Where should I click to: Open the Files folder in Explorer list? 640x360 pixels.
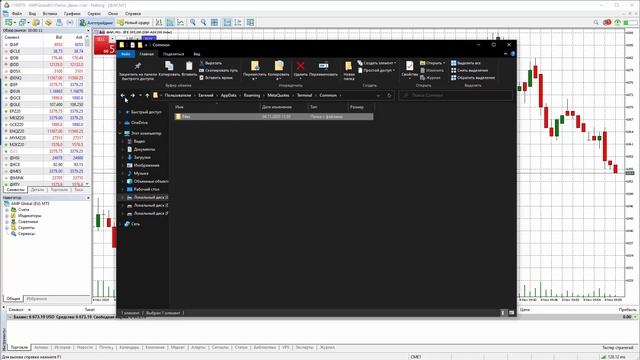coord(273,117)
